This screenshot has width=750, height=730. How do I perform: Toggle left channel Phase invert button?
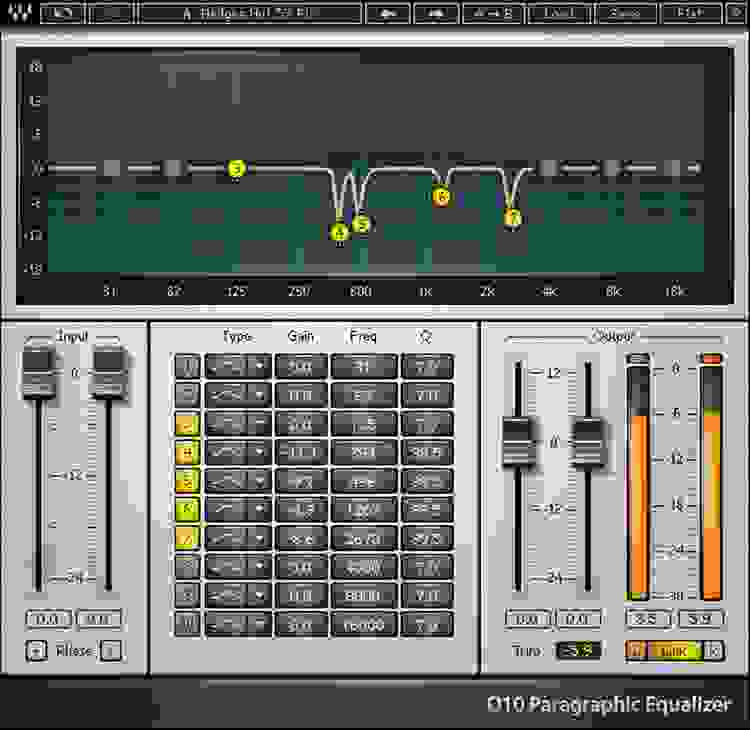[36, 651]
